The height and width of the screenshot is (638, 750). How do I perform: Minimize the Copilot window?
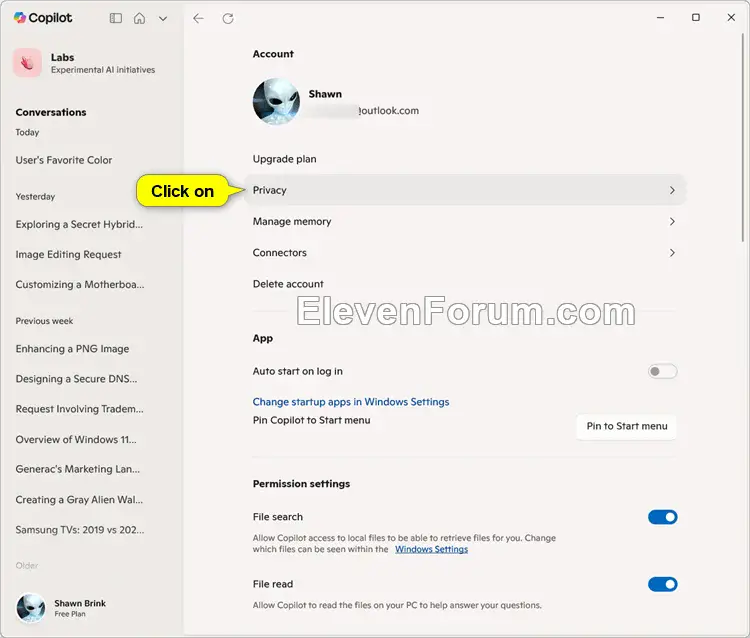pyautogui.click(x=661, y=18)
